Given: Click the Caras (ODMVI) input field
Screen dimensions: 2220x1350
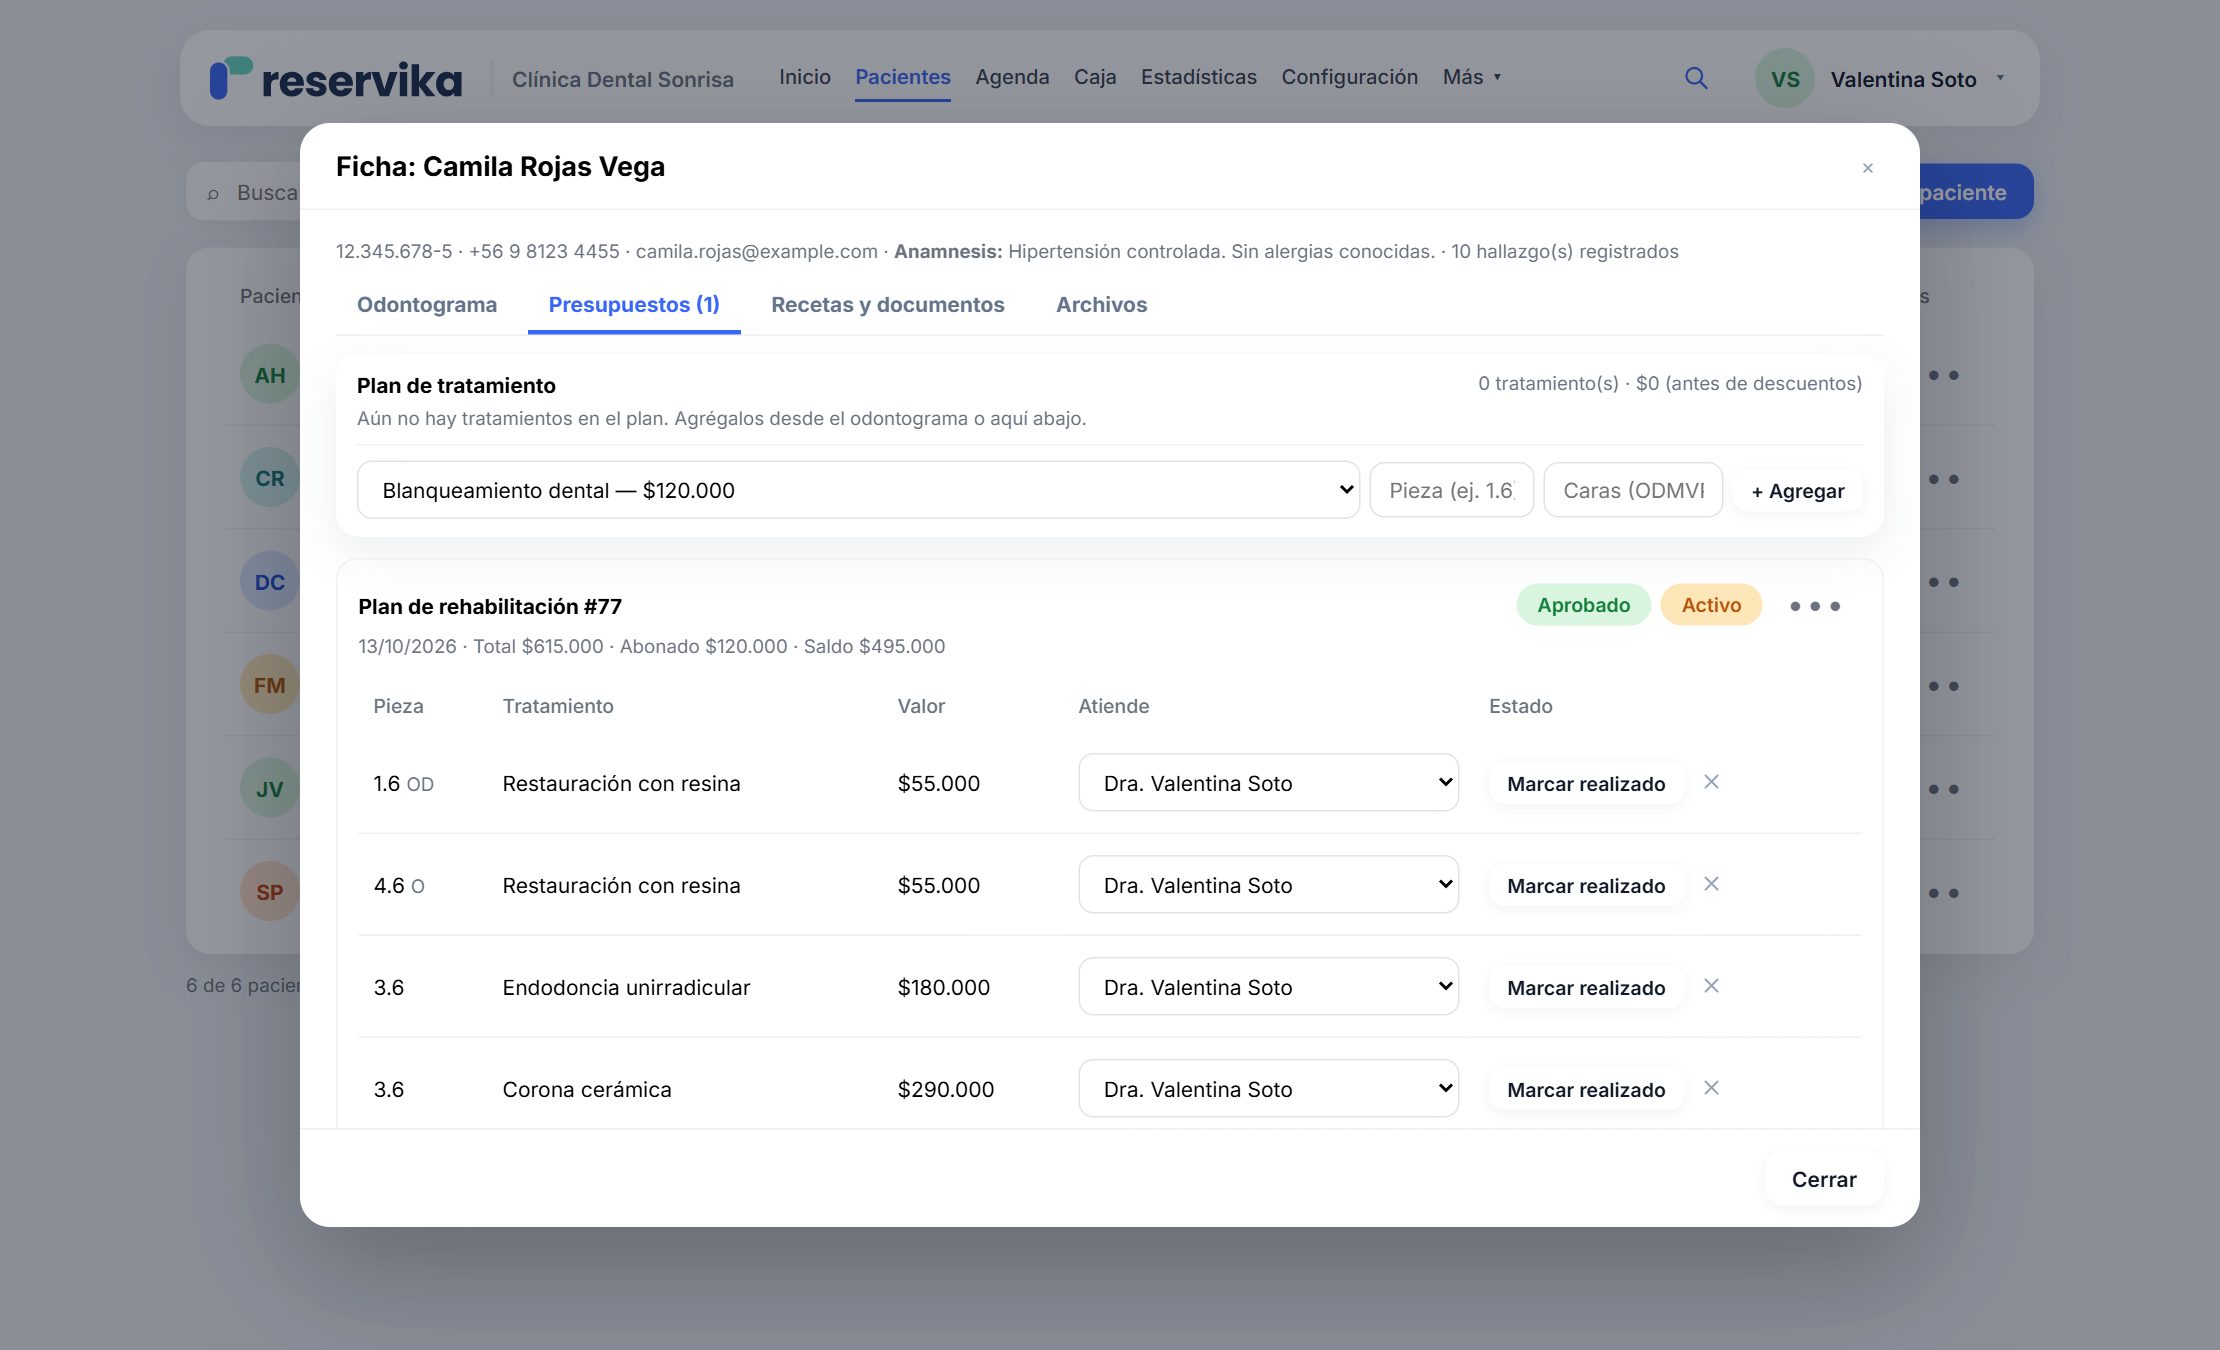Looking at the screenshot, I should point(1633,490).
